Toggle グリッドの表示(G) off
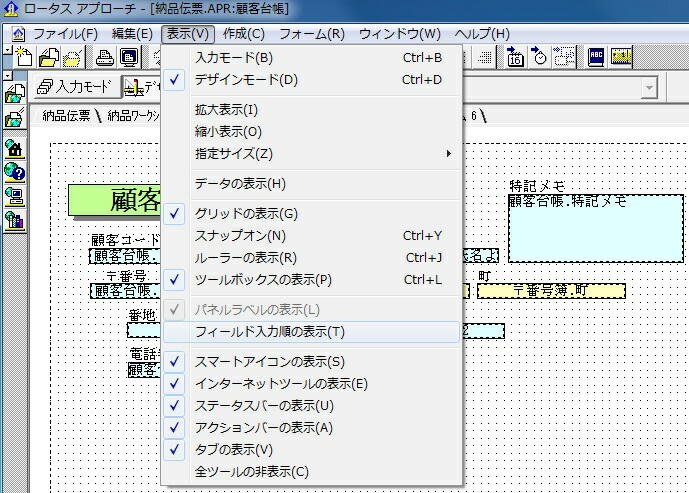The width and height of the screenshot is (689, 493). click(x=312, y=214)
